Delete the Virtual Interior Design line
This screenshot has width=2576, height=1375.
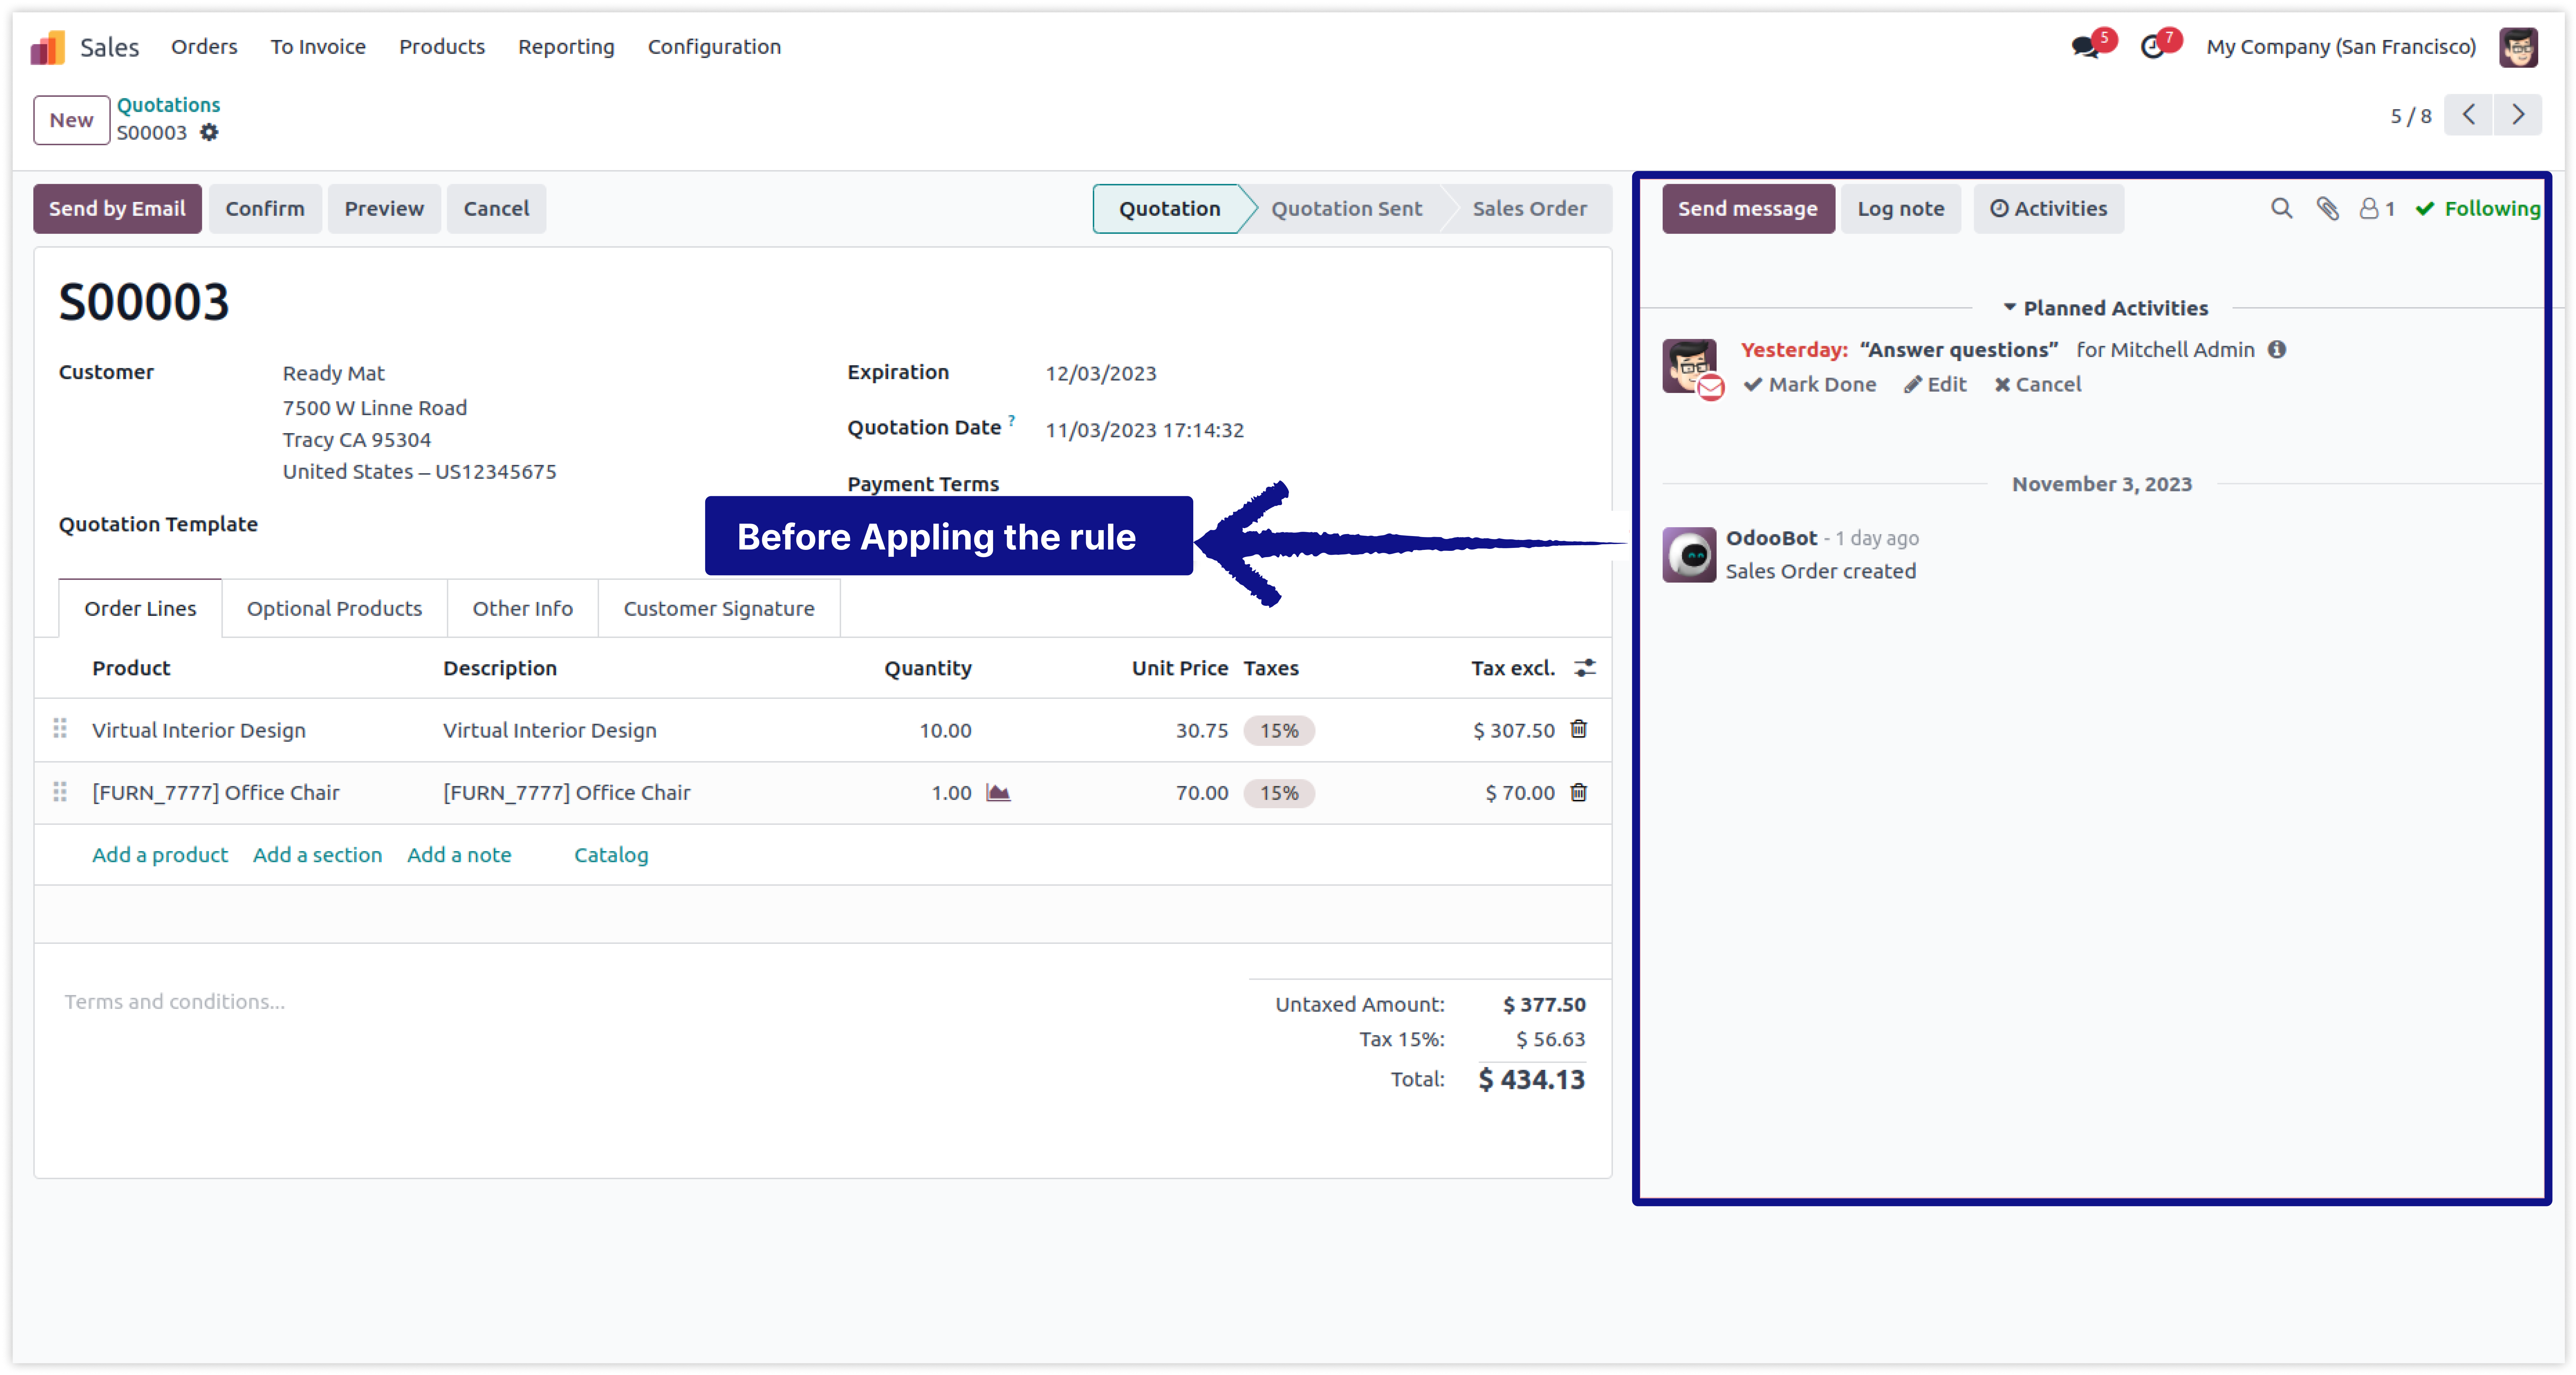[1579, 729]
